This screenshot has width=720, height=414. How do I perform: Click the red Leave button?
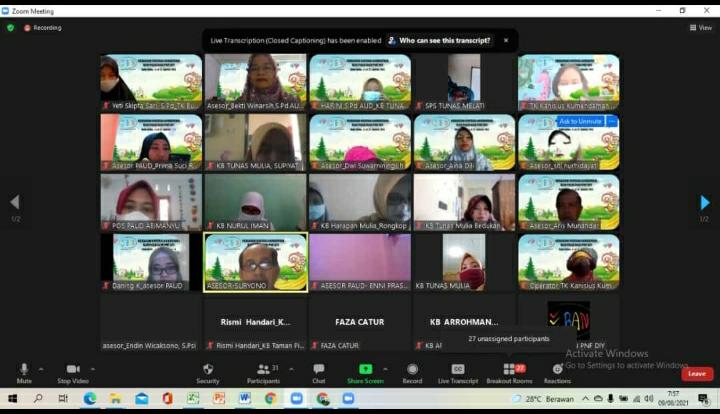[x=697, y=373]
